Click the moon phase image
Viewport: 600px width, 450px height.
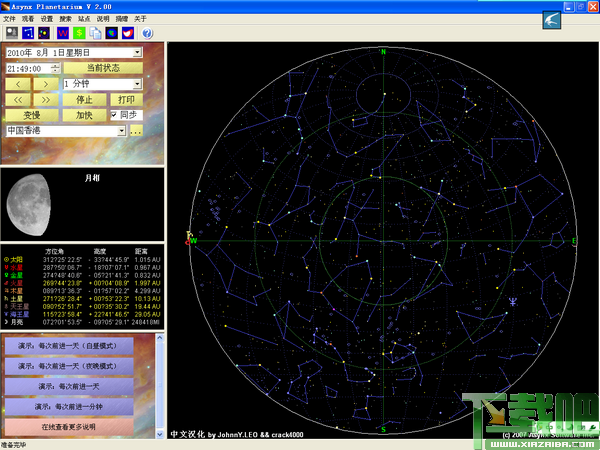[29, 205]
